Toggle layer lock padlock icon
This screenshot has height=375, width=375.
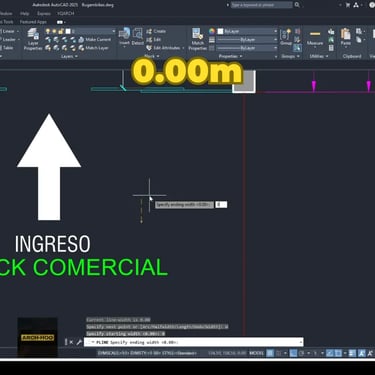[x=61, y=31]
